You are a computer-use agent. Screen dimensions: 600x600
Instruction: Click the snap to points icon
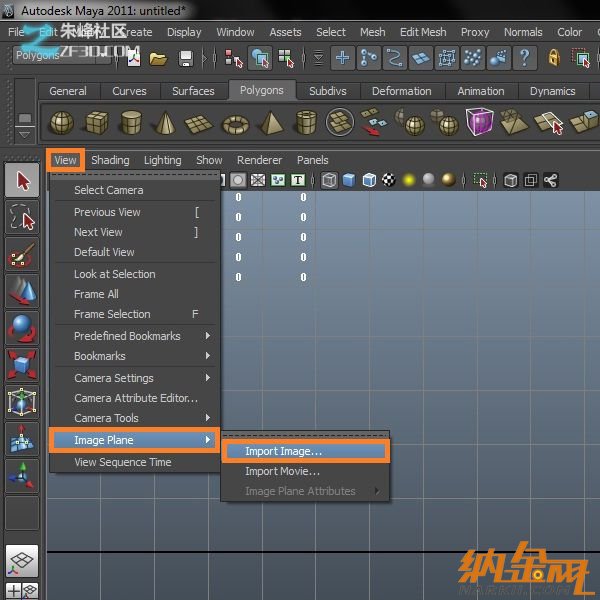coord(395,58)
